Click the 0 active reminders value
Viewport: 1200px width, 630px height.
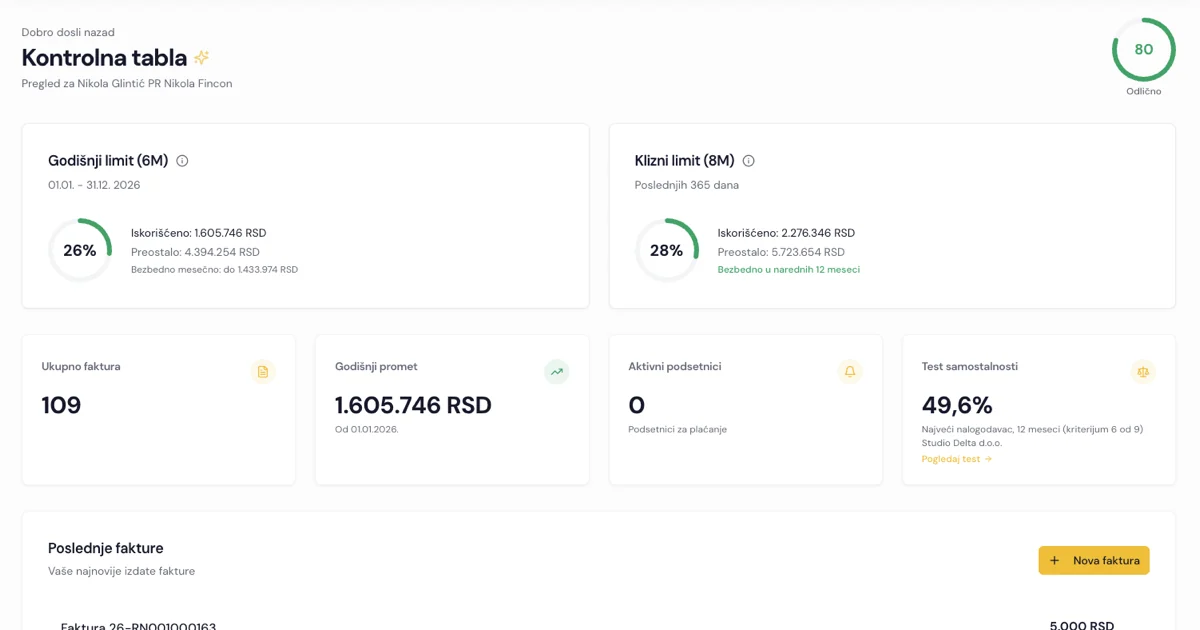pos(637,405)
